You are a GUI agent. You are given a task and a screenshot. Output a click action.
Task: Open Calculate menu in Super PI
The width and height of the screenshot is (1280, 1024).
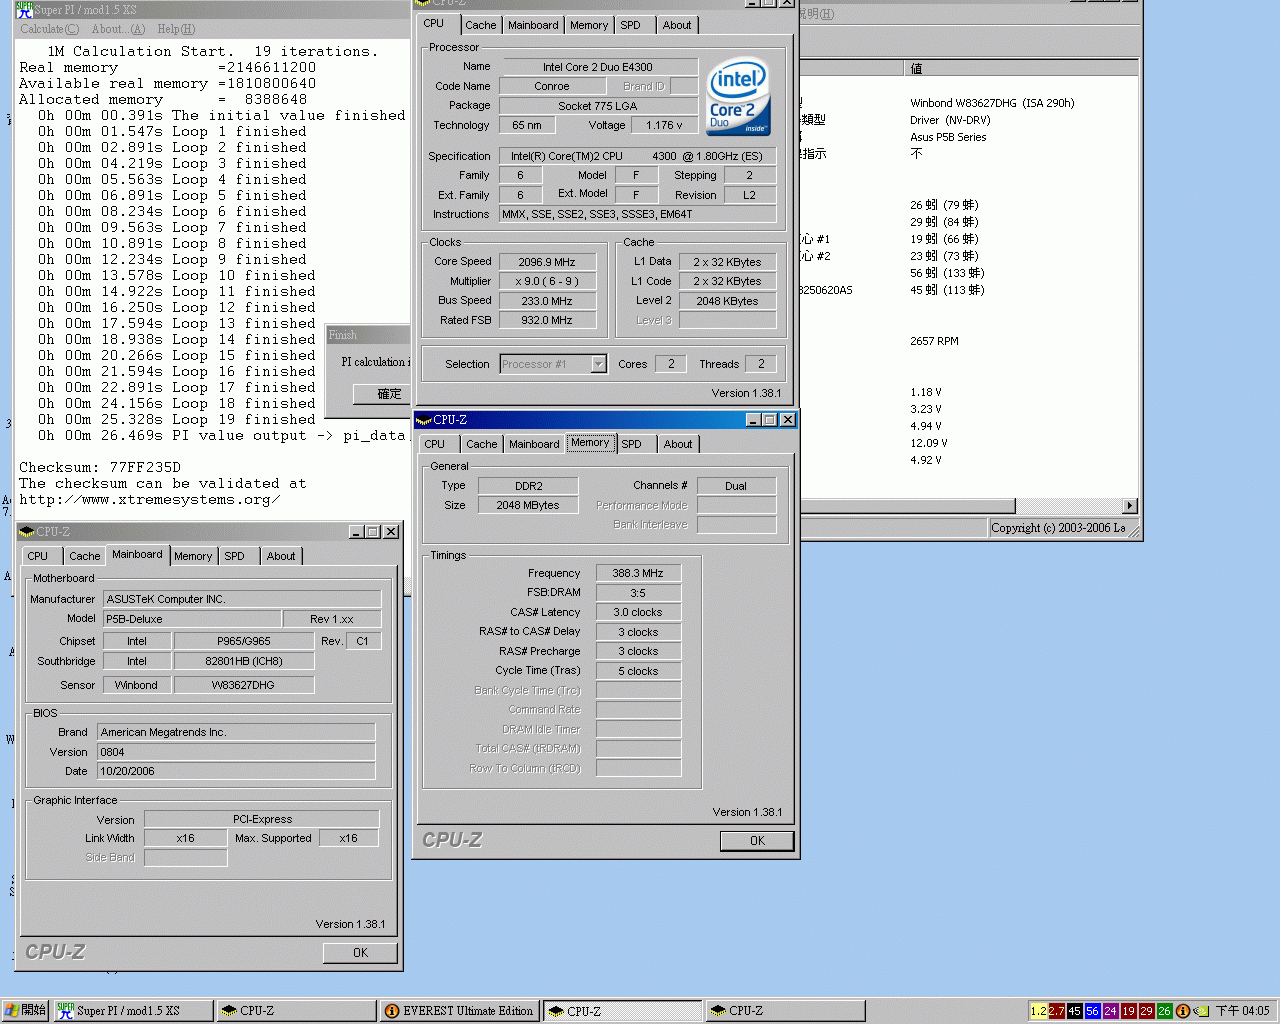pyautogui.click(x=50, y=29)
